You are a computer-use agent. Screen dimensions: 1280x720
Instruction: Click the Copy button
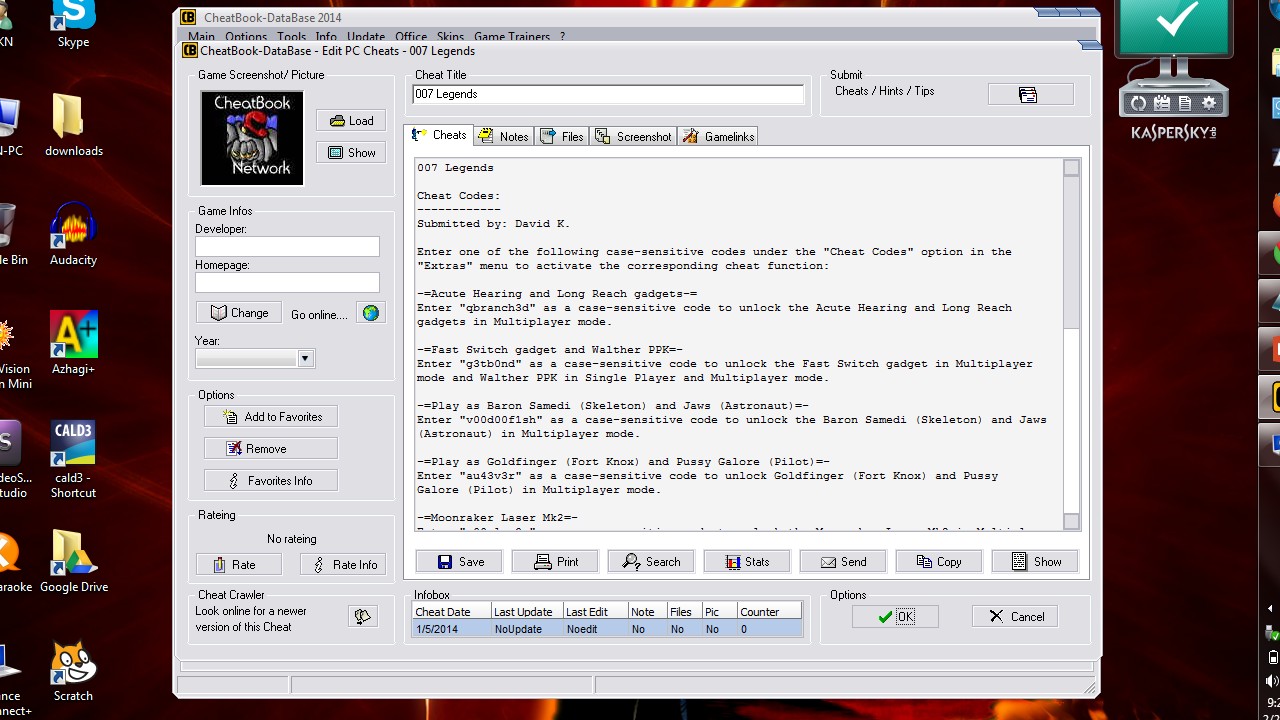pyautogui.click(x=938, y=562)
